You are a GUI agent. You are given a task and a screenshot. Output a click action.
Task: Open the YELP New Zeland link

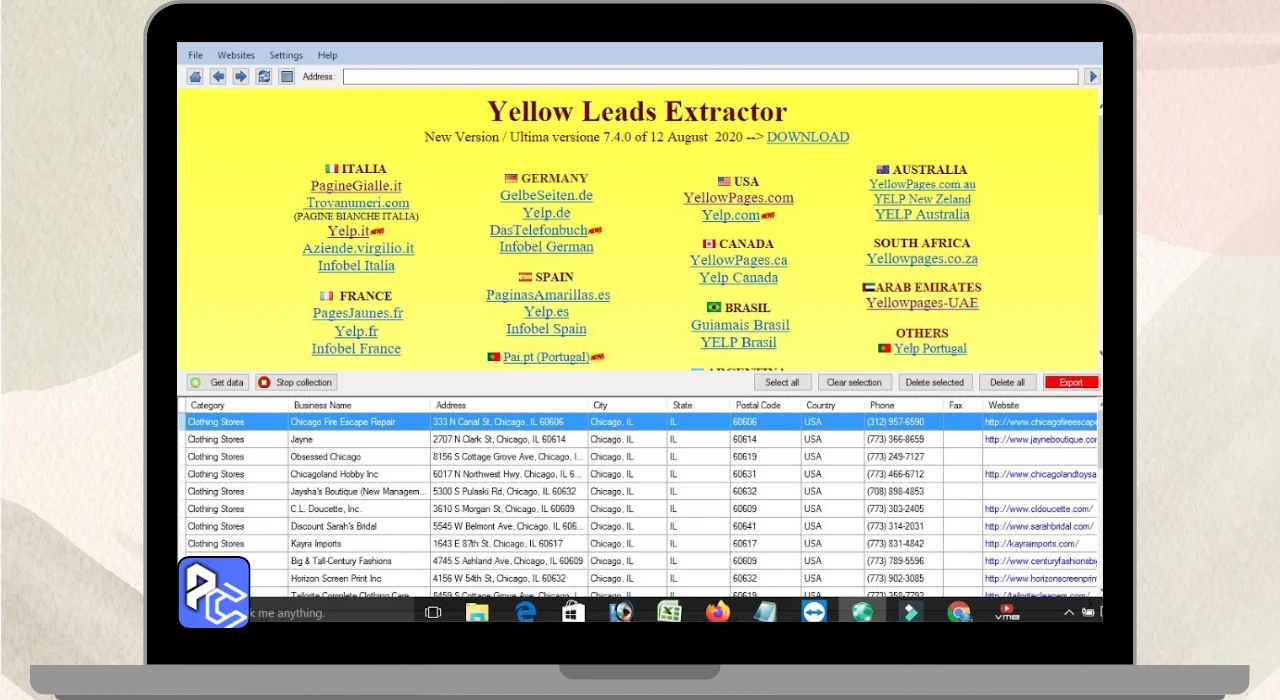[x=922, y=199]
